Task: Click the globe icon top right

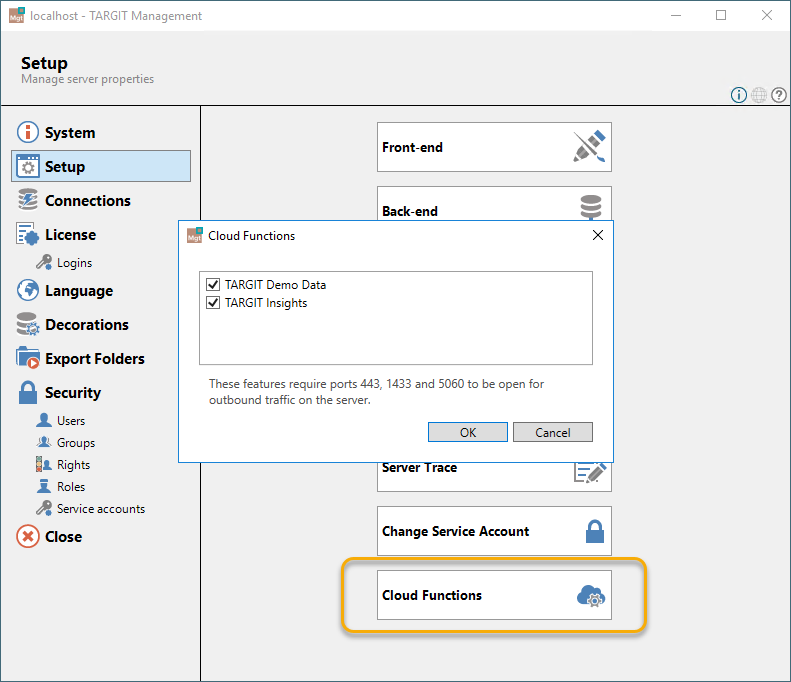Action: tap(759, 95)
